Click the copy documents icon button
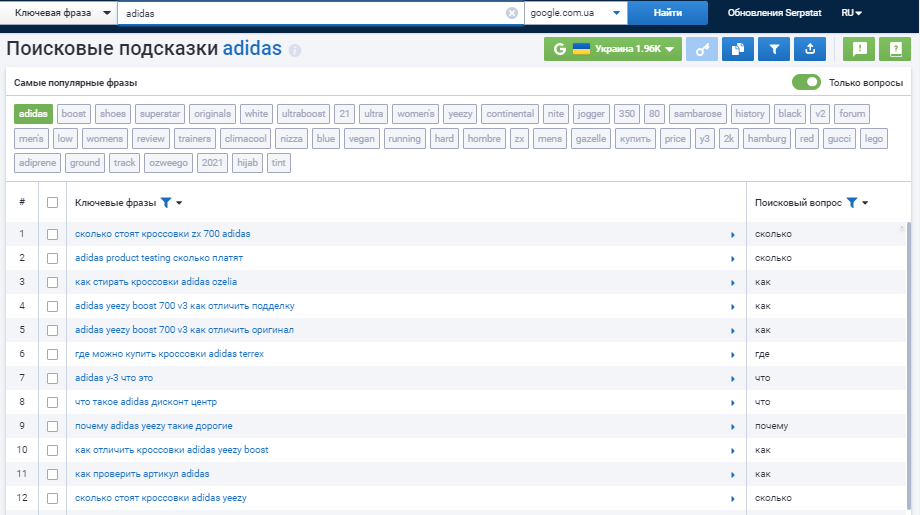The height and width of the screenshot is (515, 920). click(738, 49)
